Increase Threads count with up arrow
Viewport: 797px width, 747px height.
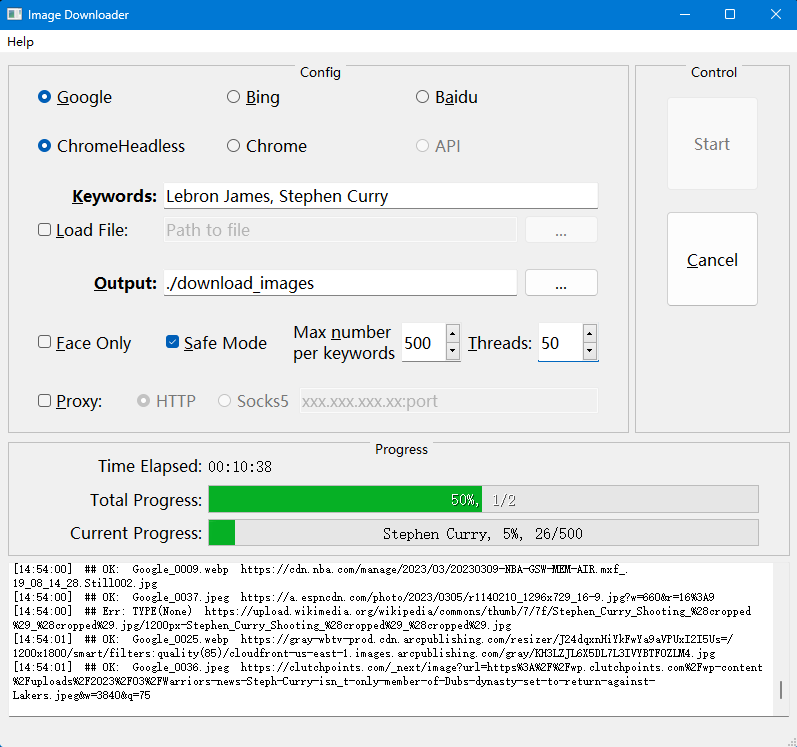pyautogui.click(x=590, y=333)
